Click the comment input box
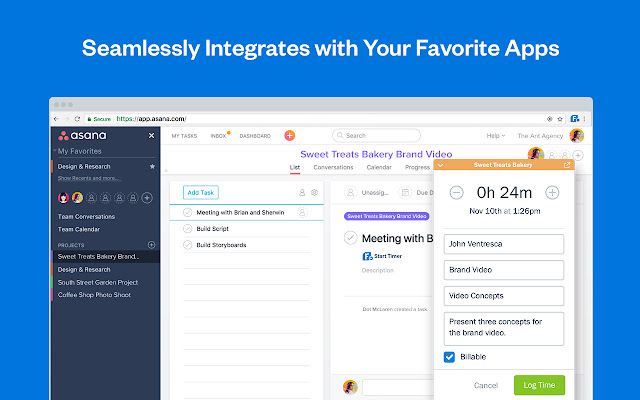The image size is (640, 400). [398, 387]
